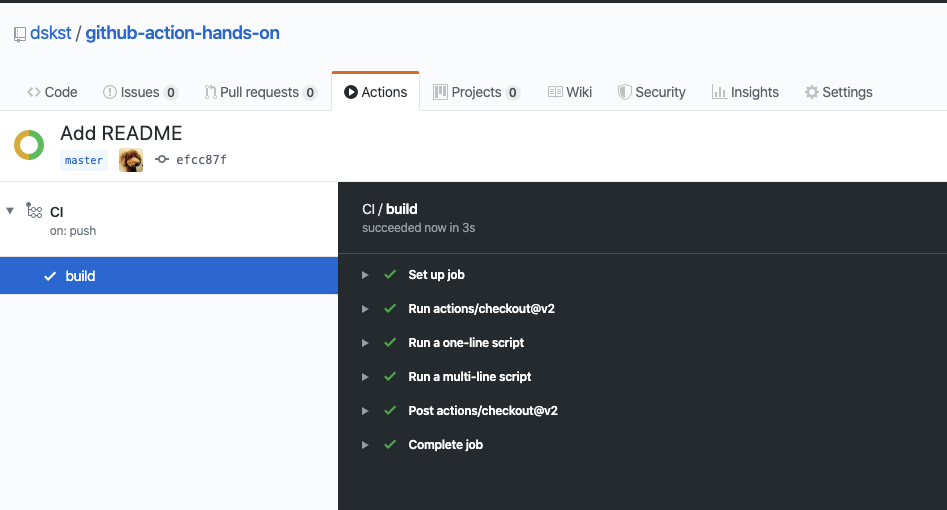947x510 pixels.
Task: Click green check on Post actions/checkout@v2
Action: click(x=390, y=410)
